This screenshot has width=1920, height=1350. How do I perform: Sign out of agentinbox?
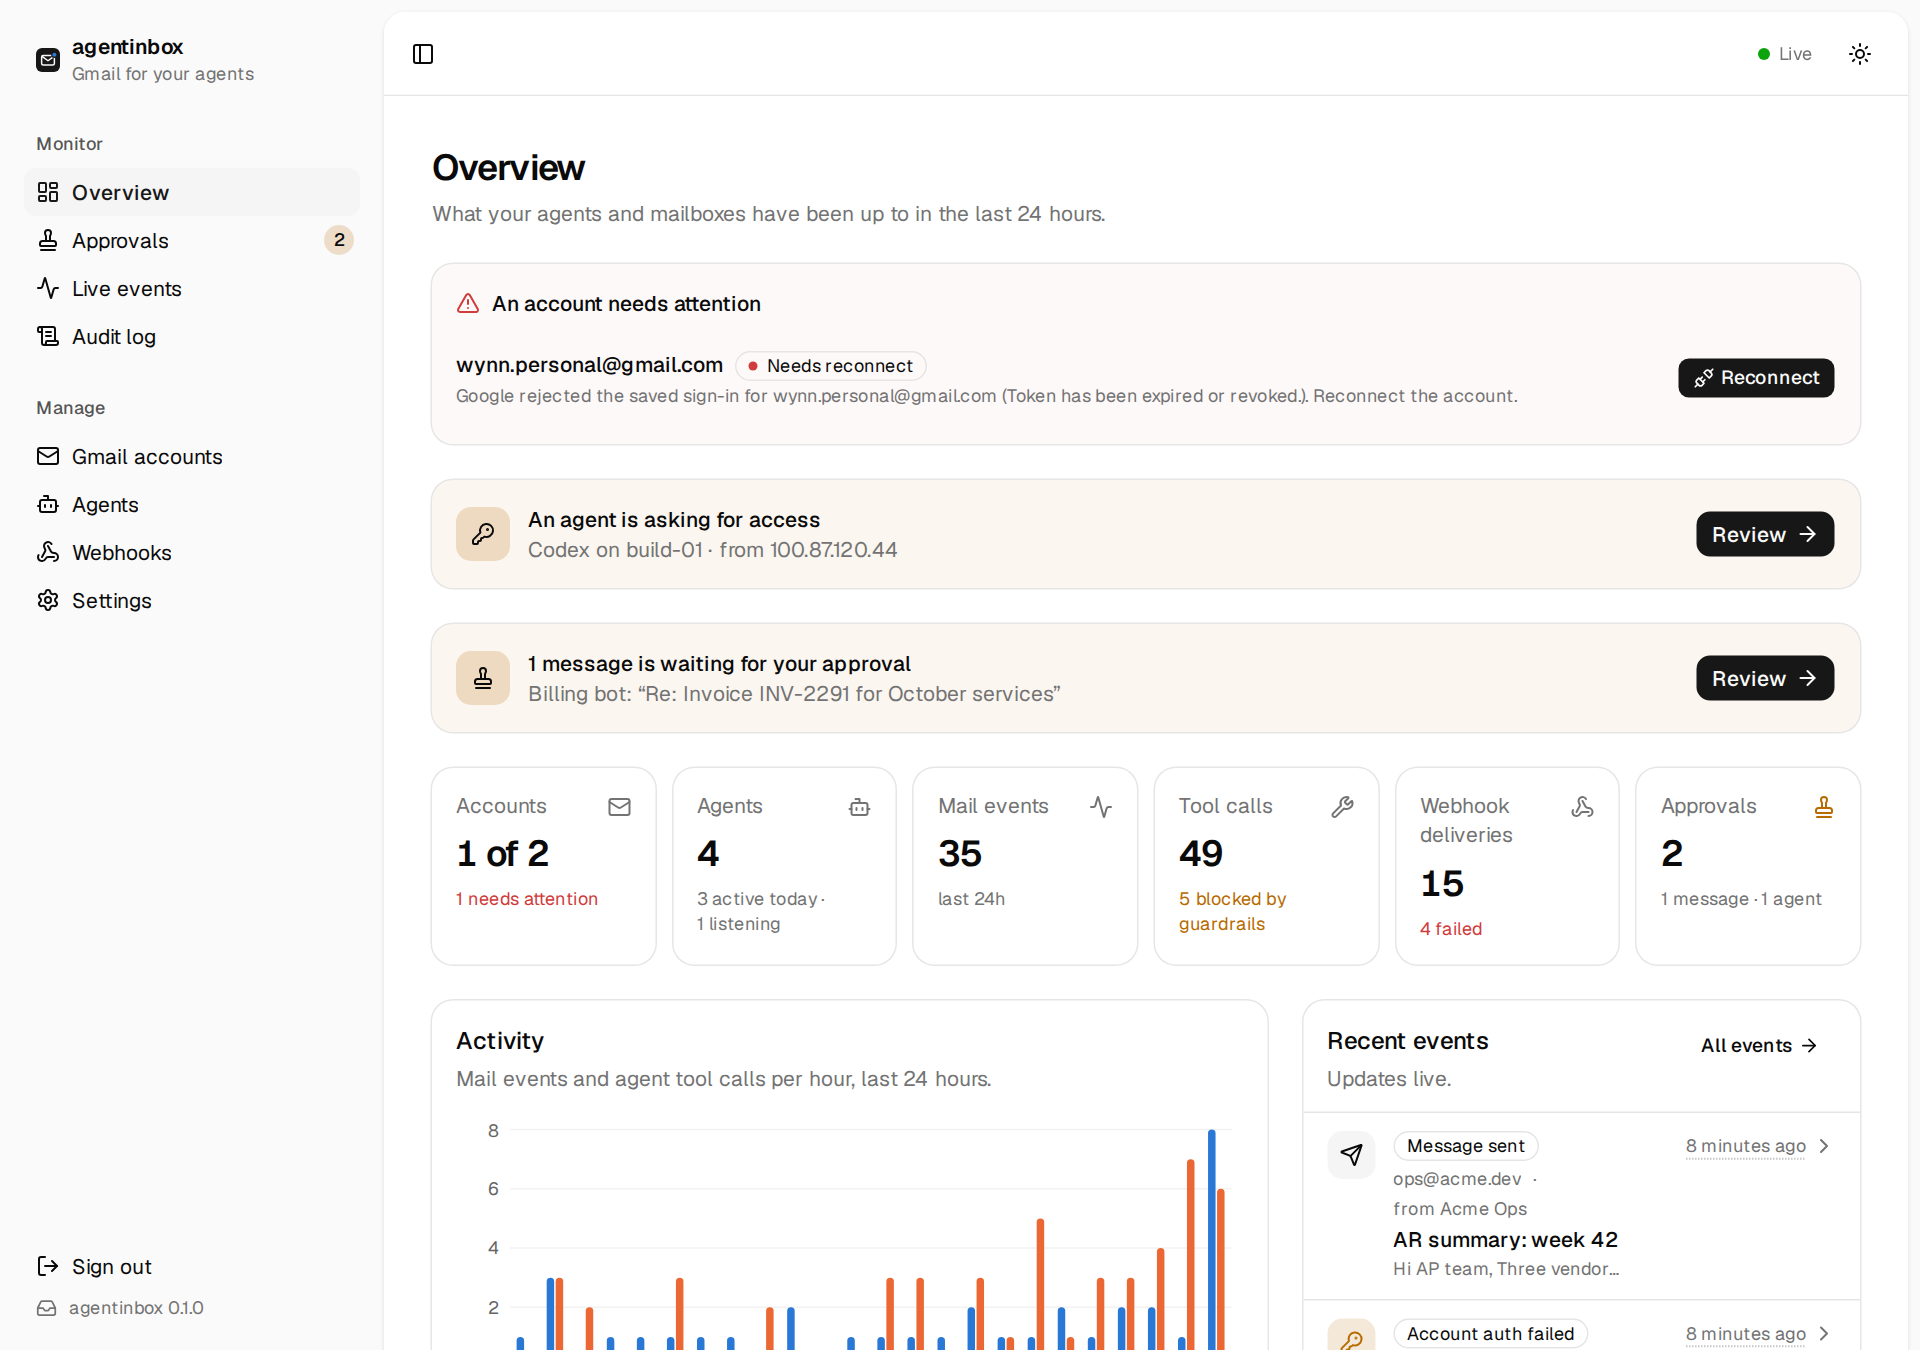[x=191, y=1266]
